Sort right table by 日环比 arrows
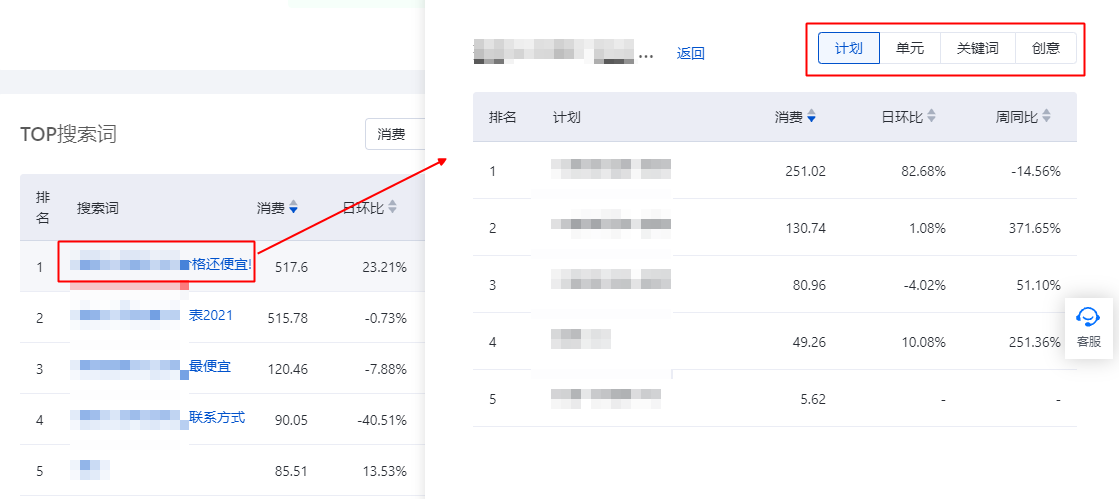The height and width of the screenshot is (499, 1119). (931, 117)
